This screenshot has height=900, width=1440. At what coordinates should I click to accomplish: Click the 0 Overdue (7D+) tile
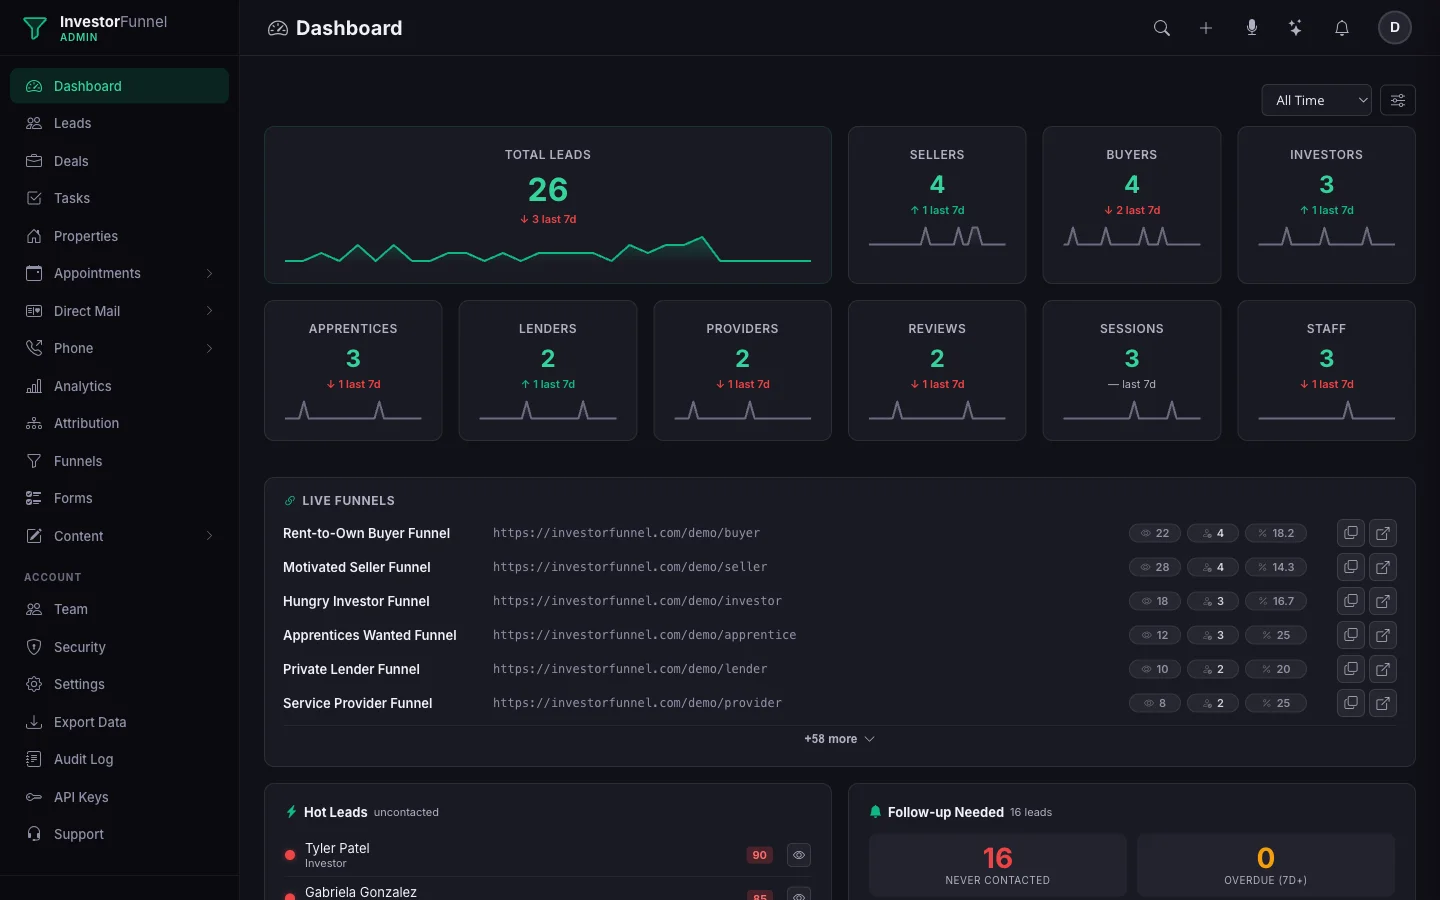pyautogui.click(x=1266, y=865)
